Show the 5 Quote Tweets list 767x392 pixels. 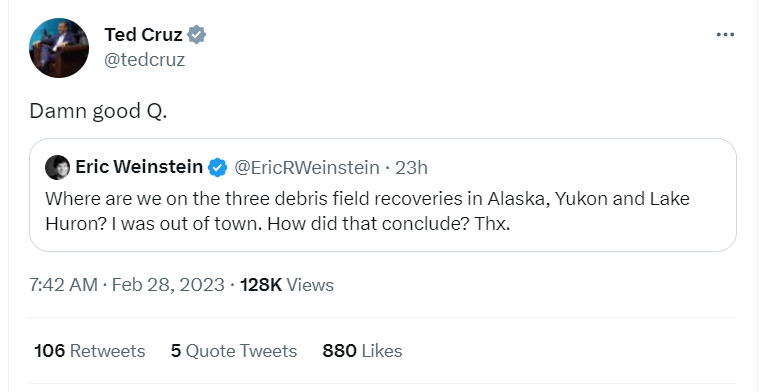234,351
